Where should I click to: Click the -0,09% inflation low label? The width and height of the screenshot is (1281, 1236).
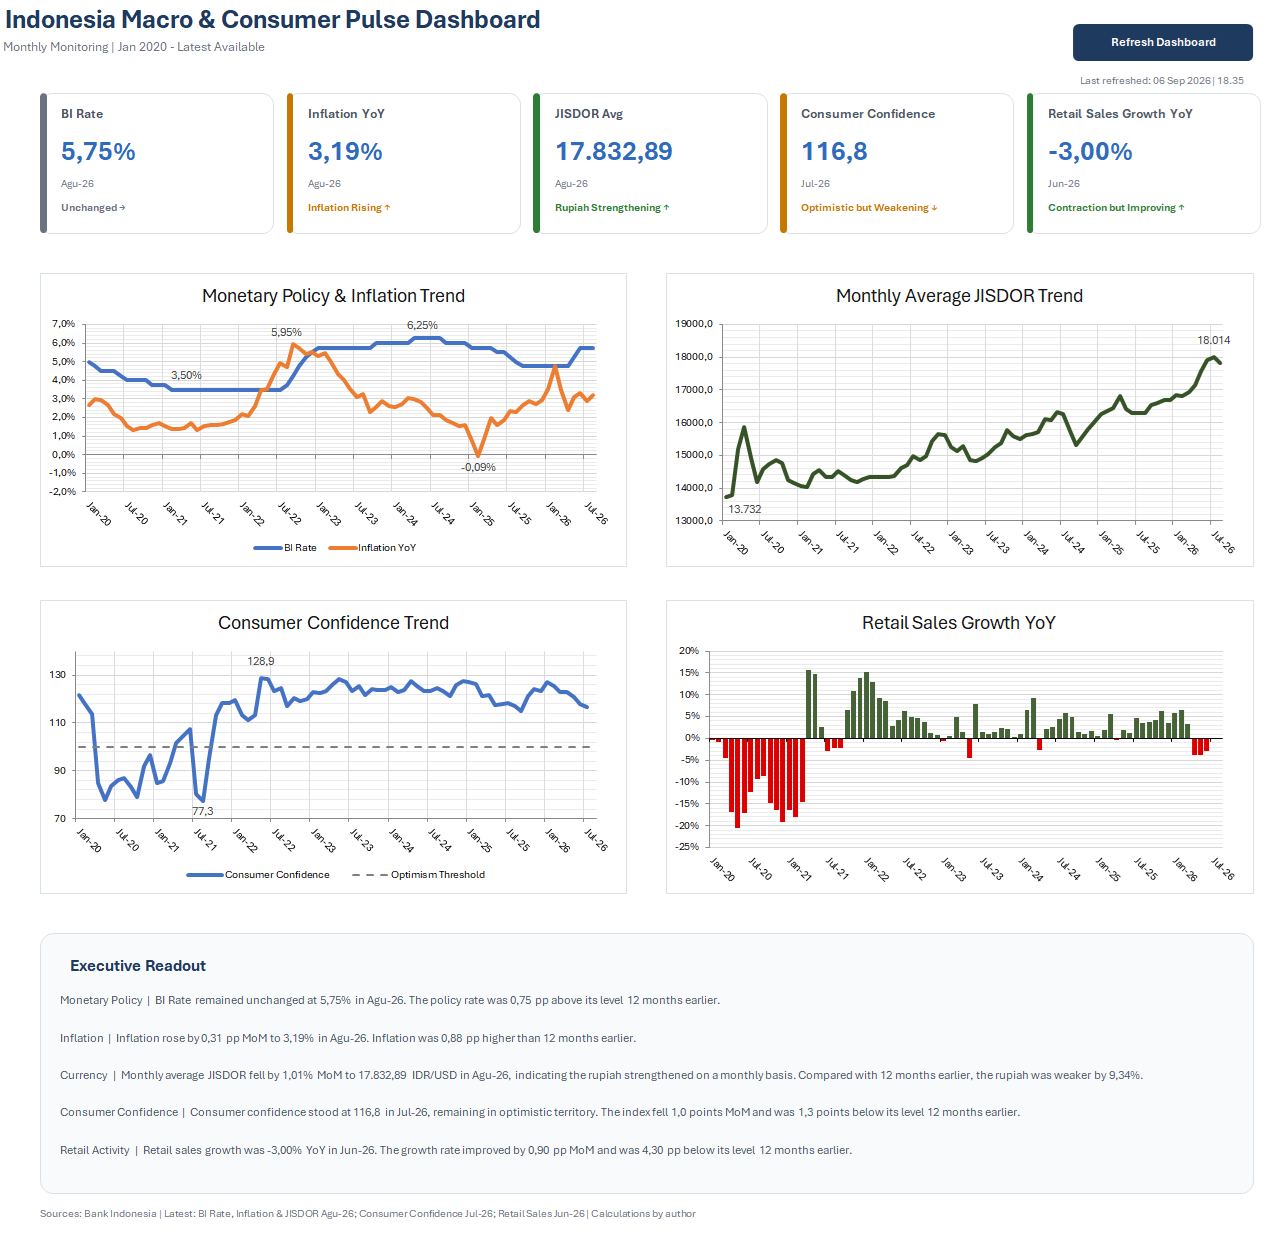click(x=478, y=467)
